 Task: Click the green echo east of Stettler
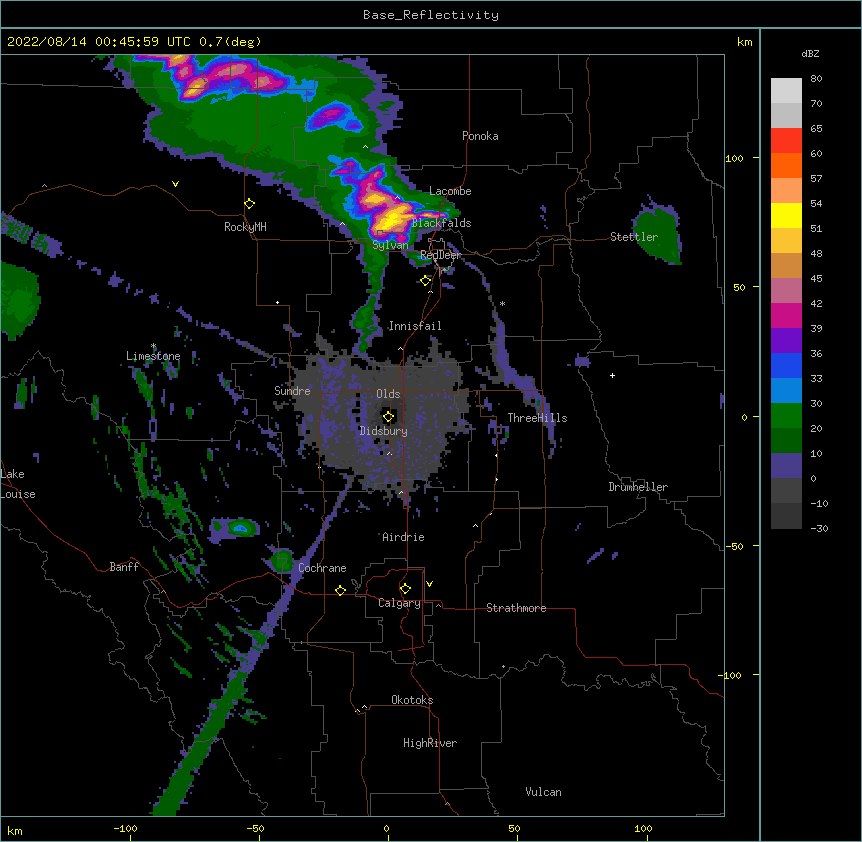click(657, 234)
